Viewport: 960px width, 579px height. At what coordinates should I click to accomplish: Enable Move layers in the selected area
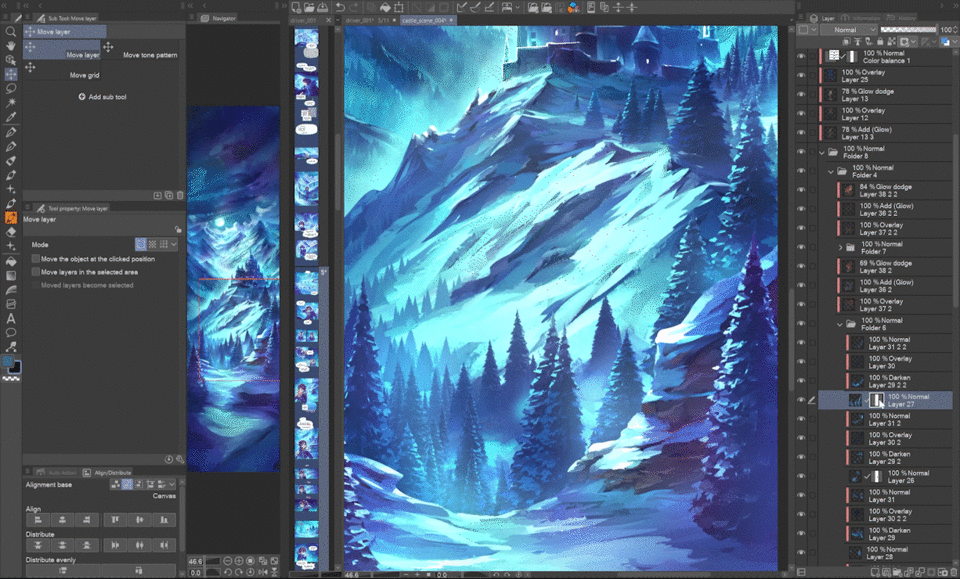36,272
